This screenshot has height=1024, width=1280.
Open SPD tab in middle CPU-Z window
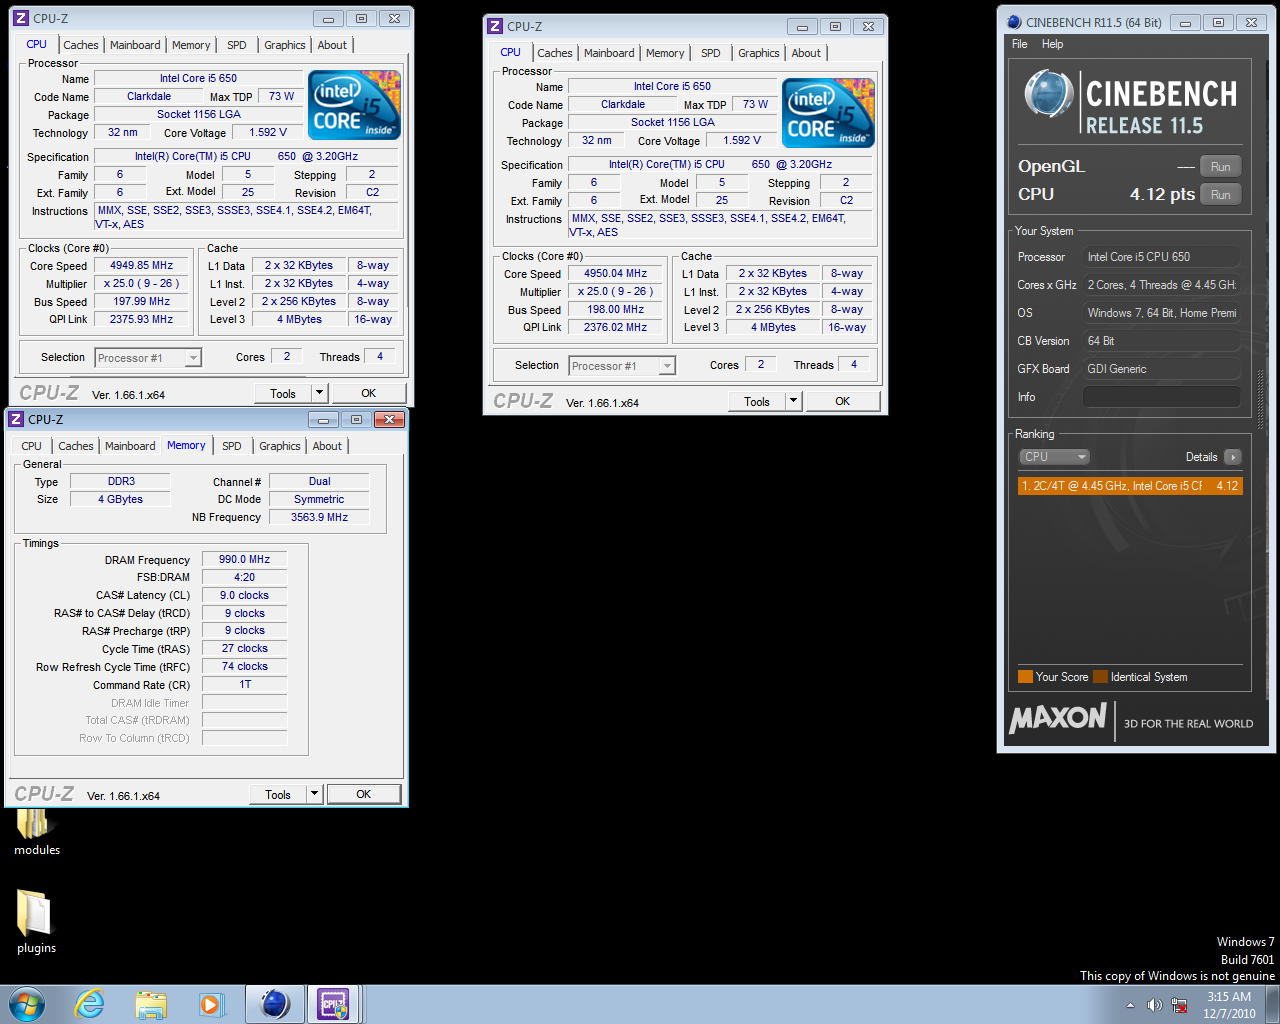click(711, 53)
